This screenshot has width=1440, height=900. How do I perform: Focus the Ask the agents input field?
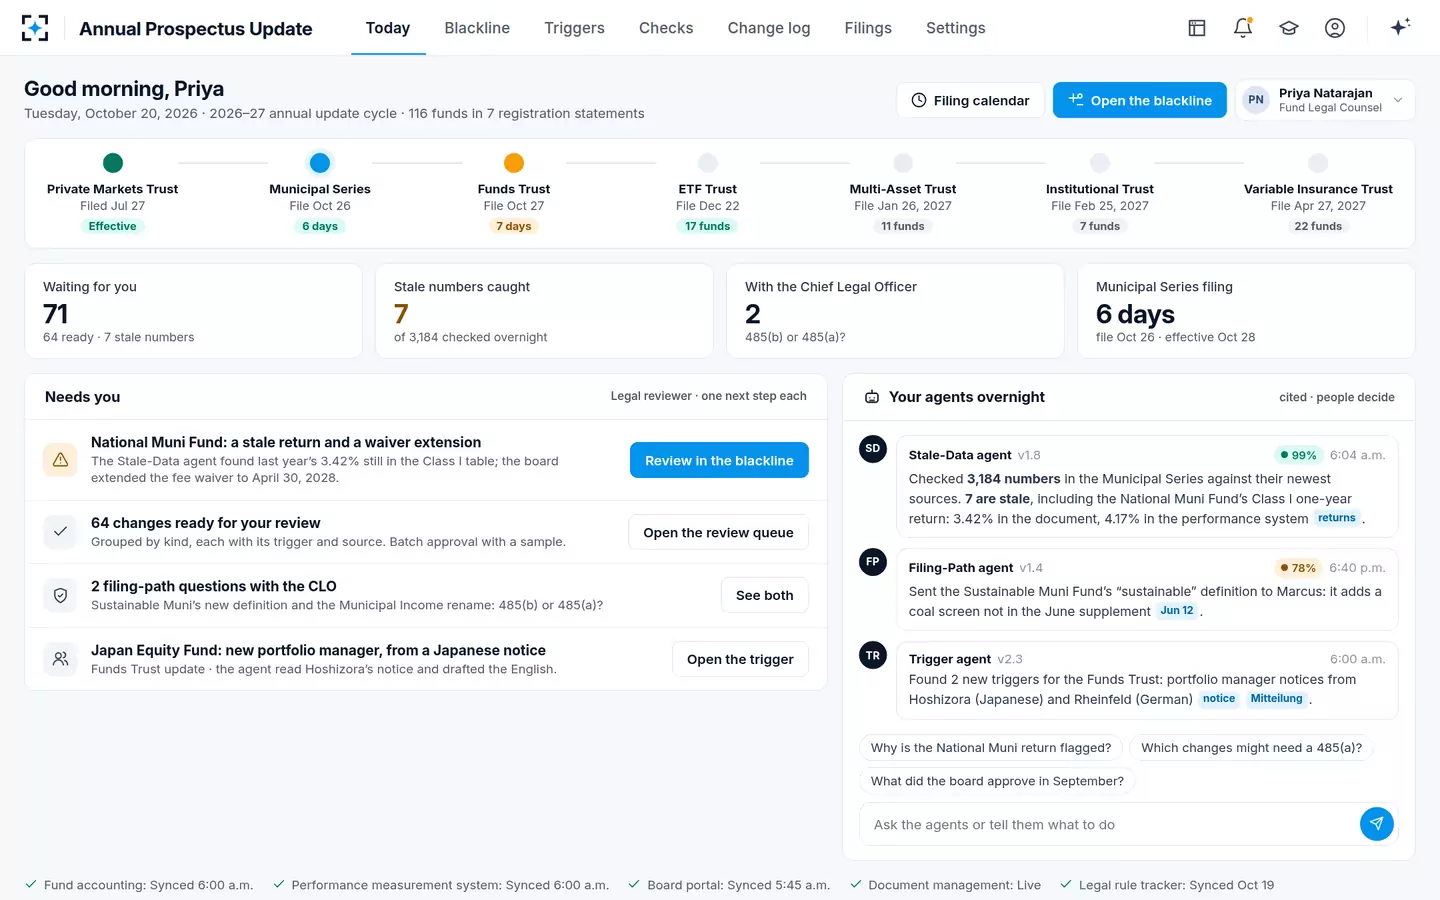1110,825
